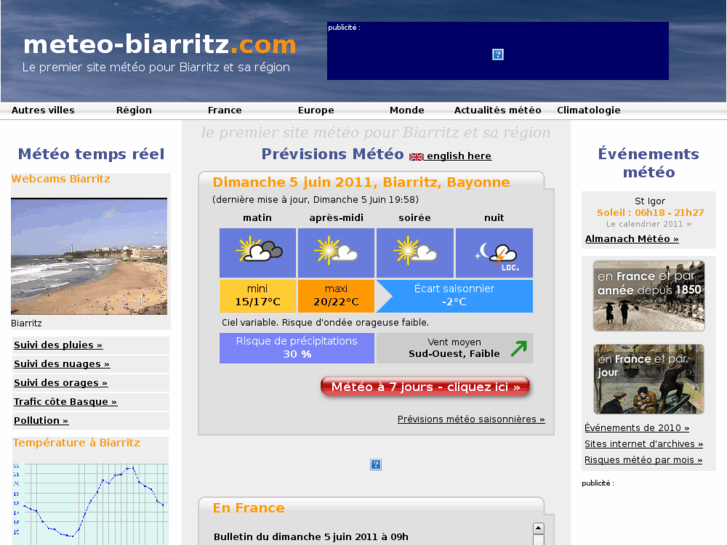The height and width of the screenshot is (545, 727).
Task: View the Biarritz beach webcam image
Action: click(x=89, y=256)
